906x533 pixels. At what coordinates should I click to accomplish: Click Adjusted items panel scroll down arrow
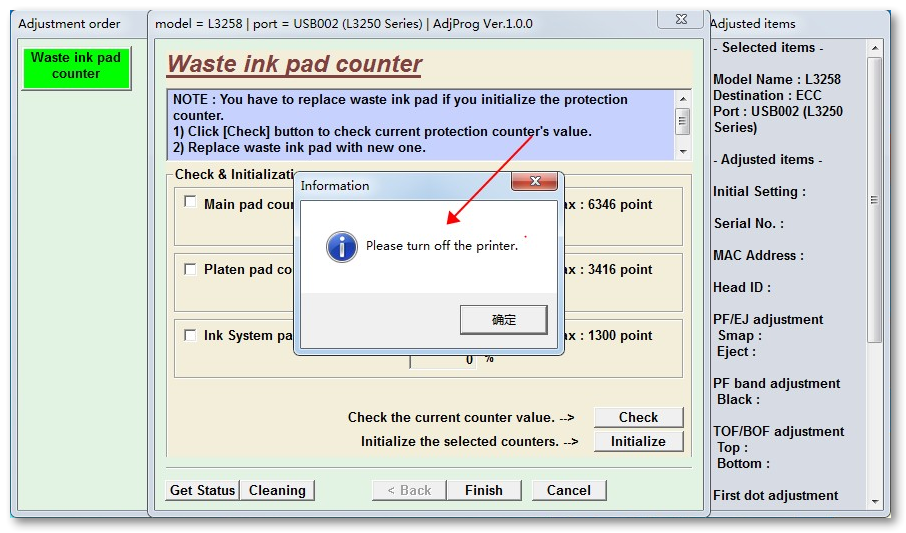(x=875, y=502)
